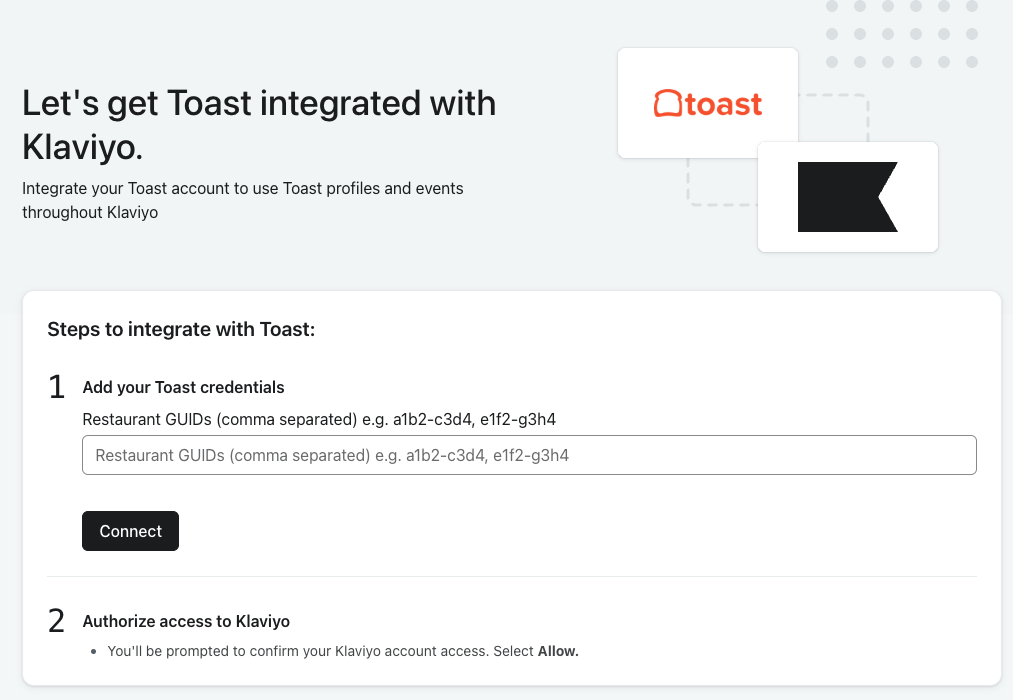Click the Restaurant GUIDs field label
Viewport: 1013px width, 700px height.
(318, 419)
